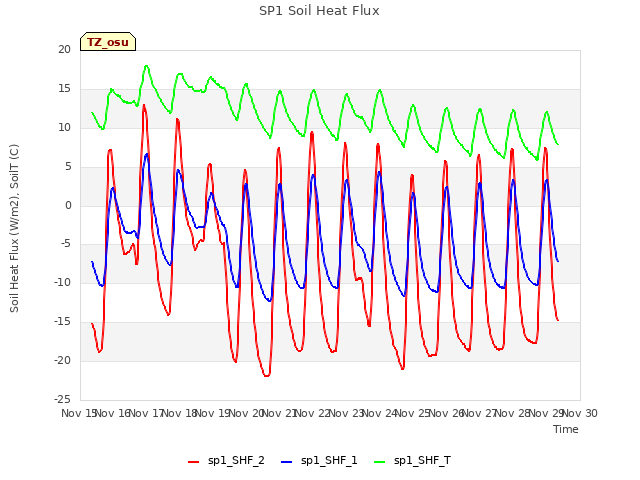This screenshot has width=640, height=480.
Task: Click the y-axis value 5
Action: (68, 166)
